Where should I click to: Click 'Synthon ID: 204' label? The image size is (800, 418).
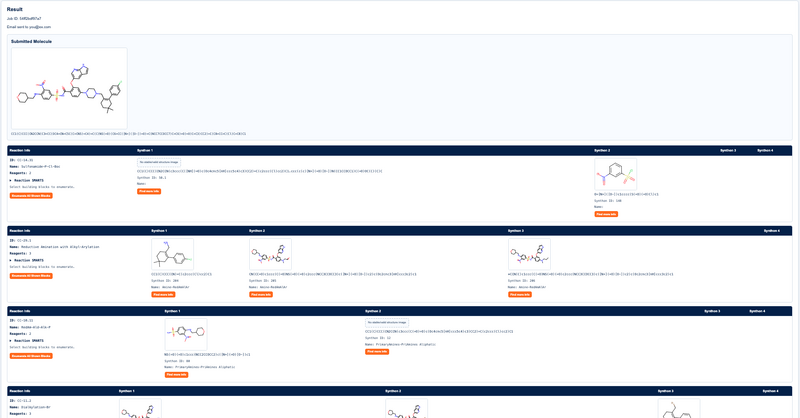pyautogui.click(x=165, y=281)
